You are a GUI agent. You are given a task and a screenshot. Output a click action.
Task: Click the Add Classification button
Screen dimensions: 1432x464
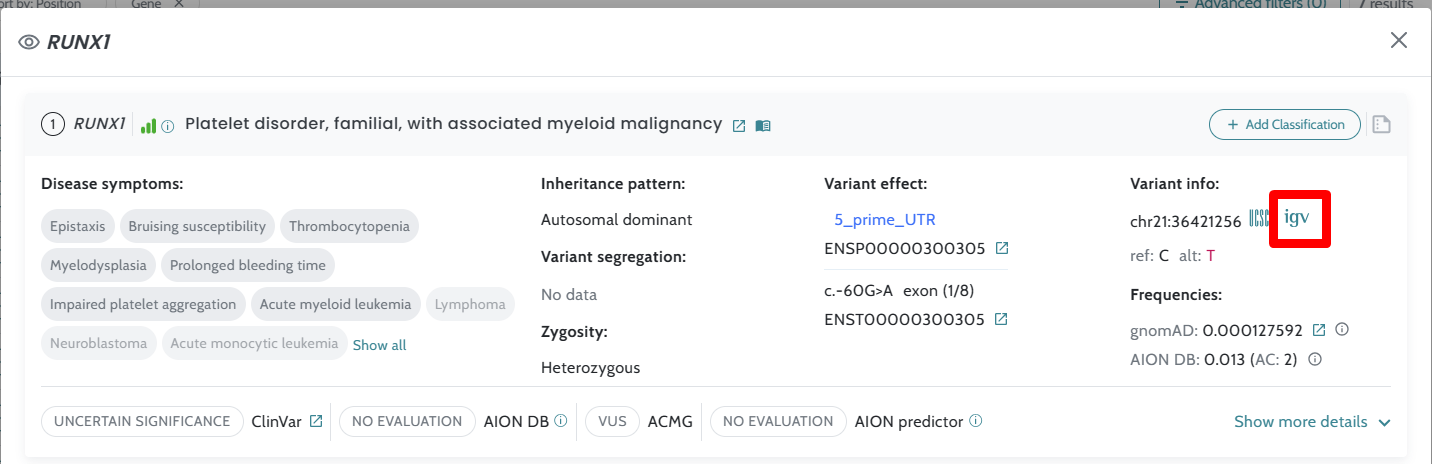click(x=1284, y=125)
